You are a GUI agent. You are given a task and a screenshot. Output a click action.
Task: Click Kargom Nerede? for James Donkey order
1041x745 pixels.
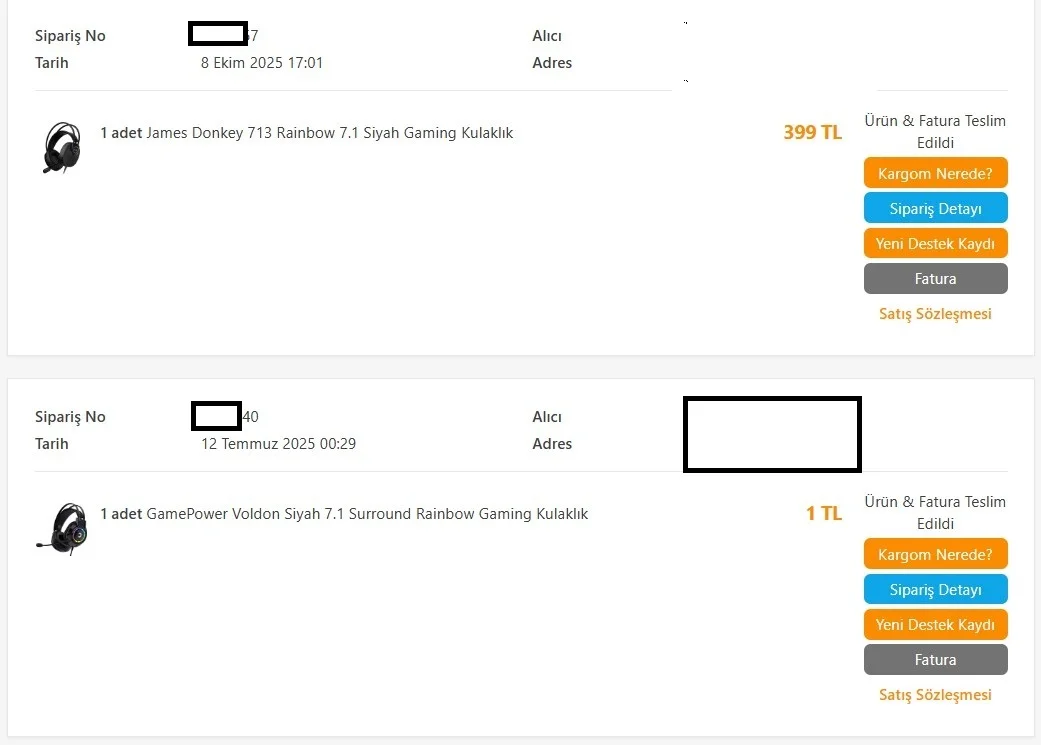935,173
